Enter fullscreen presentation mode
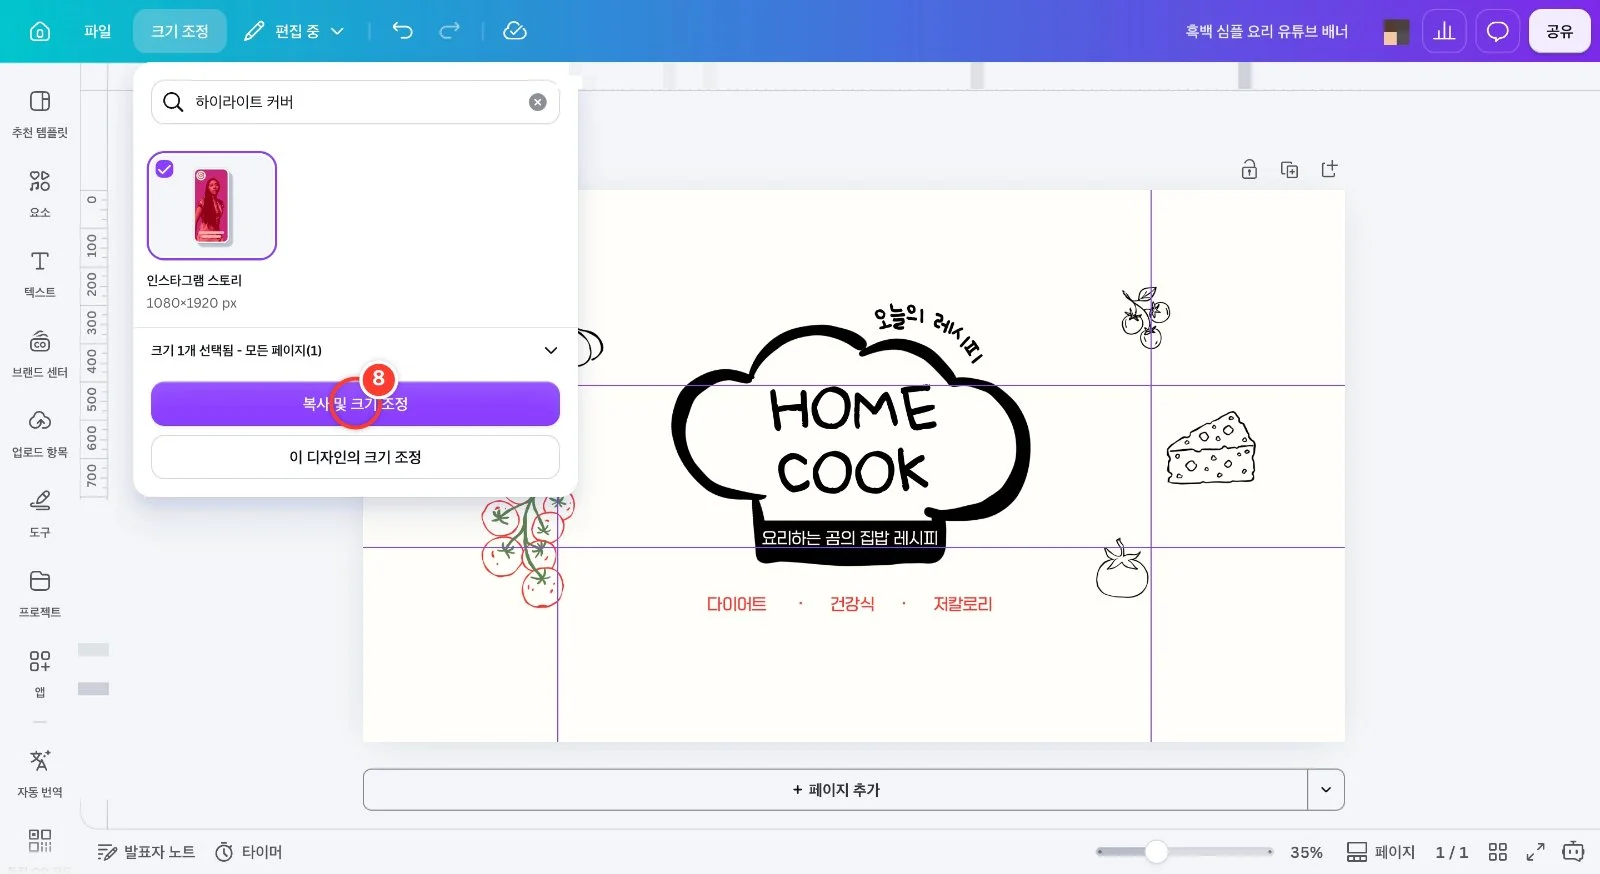Screen dimensions: 1600x874 pyautogui.click(x=1535, y=852)
